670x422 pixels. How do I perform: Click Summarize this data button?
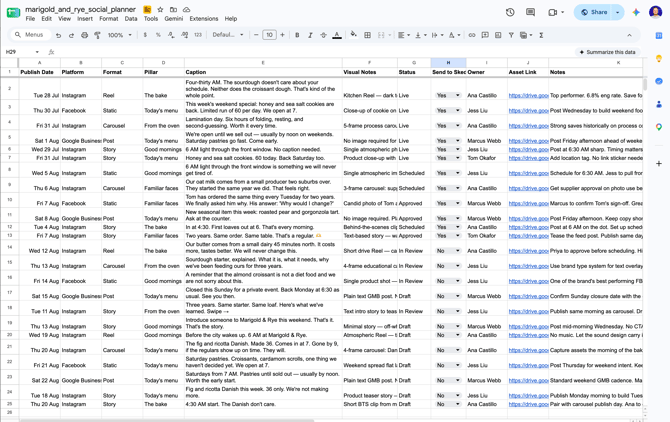tap(607, 52)
